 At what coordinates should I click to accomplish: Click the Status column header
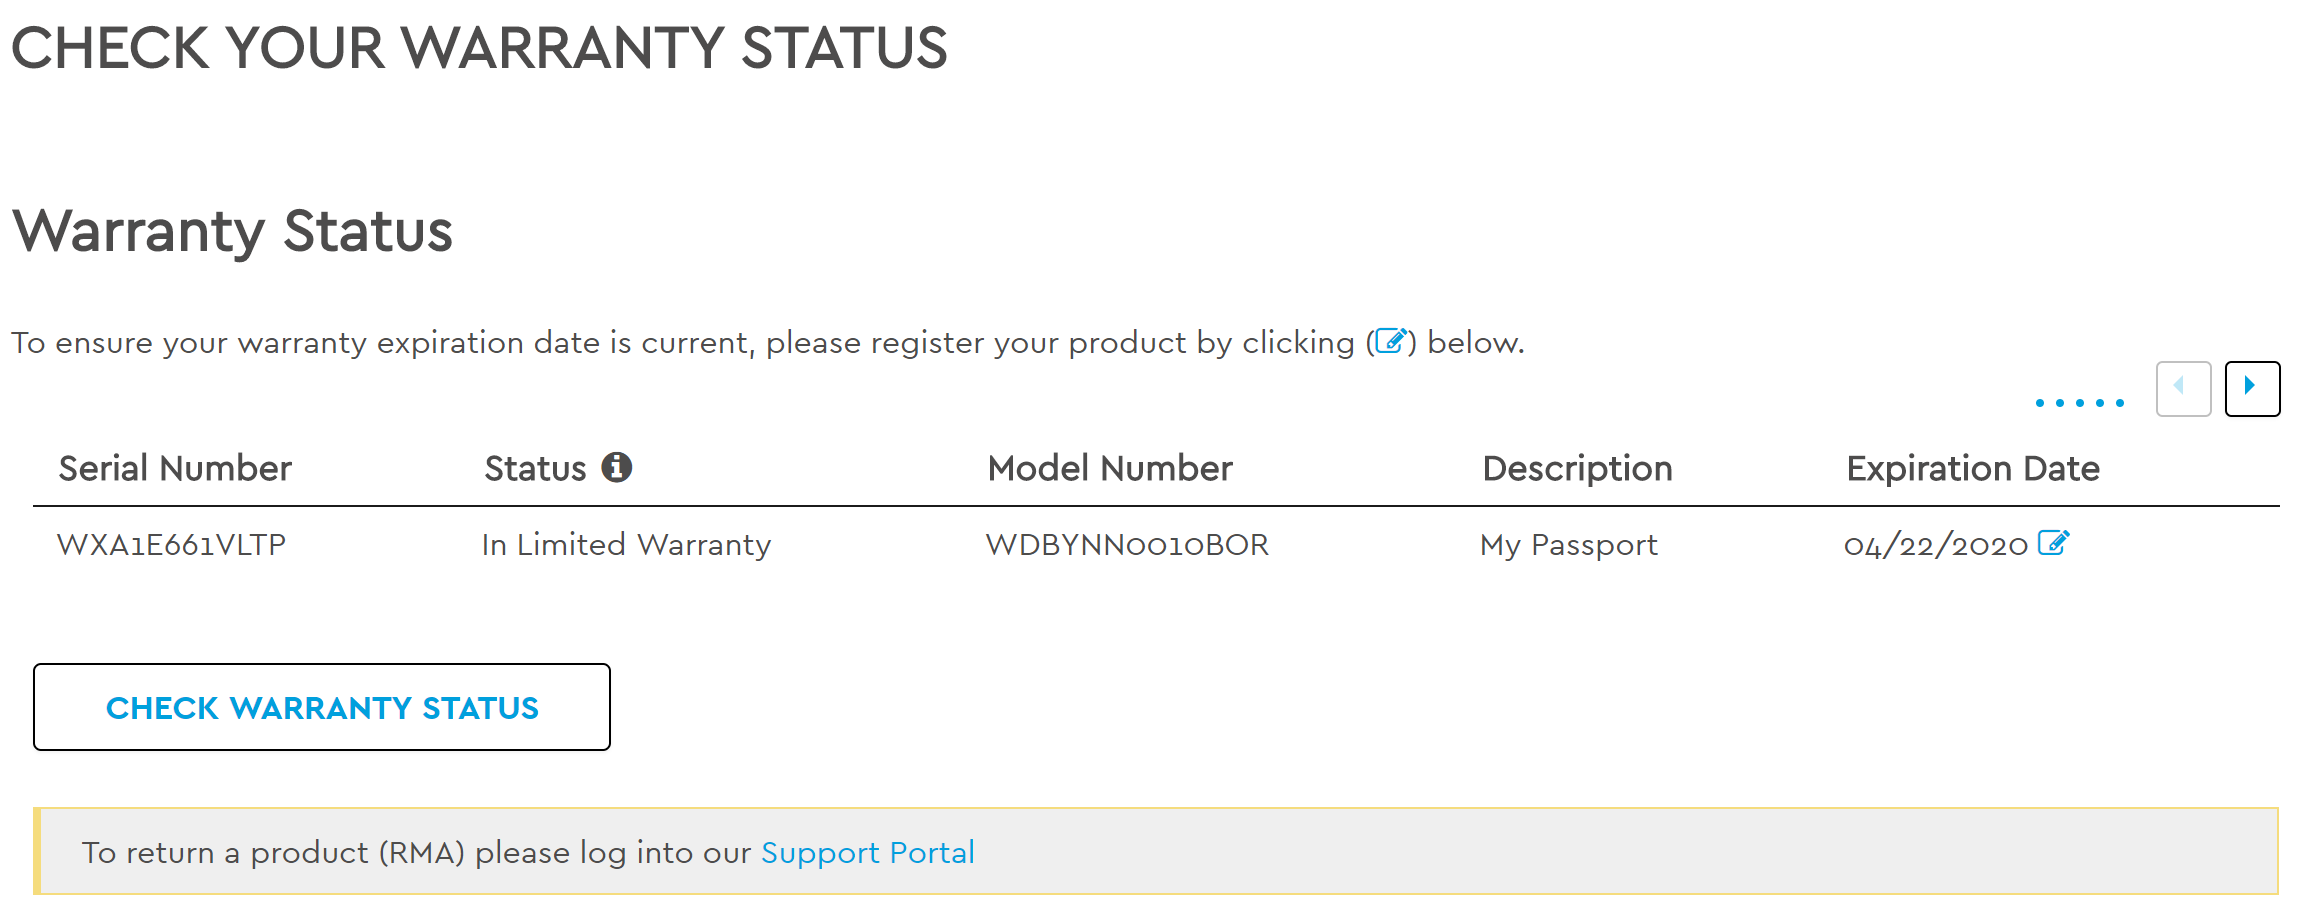(x=535, y=468)
